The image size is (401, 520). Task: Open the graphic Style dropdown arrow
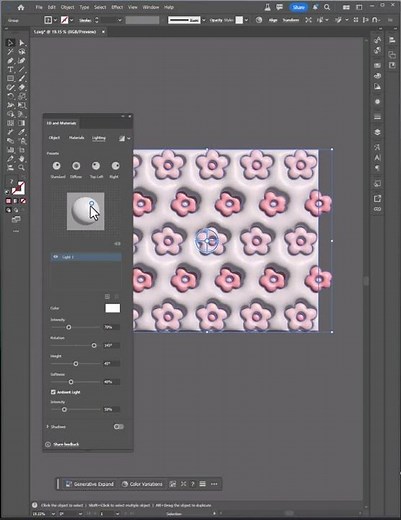(x=246, y=20)
